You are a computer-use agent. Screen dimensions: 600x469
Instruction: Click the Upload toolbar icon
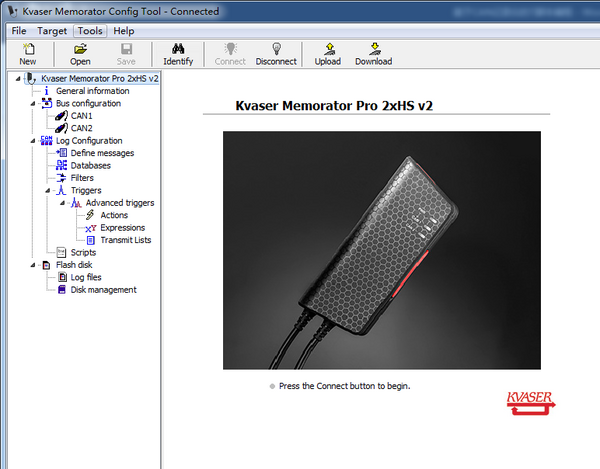click(x=328, y=49)
